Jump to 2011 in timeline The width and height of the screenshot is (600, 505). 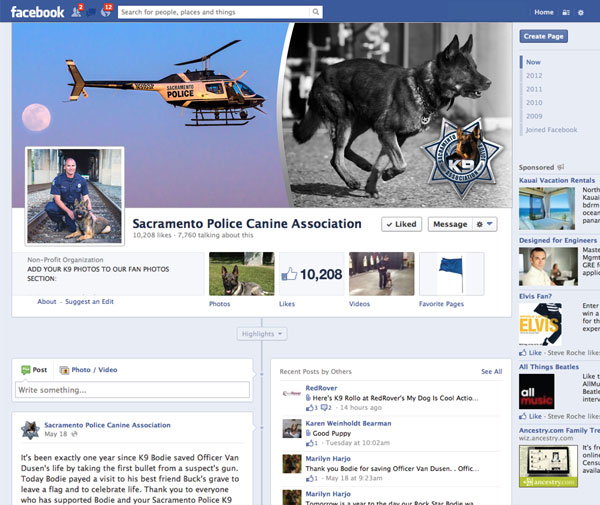534,89
